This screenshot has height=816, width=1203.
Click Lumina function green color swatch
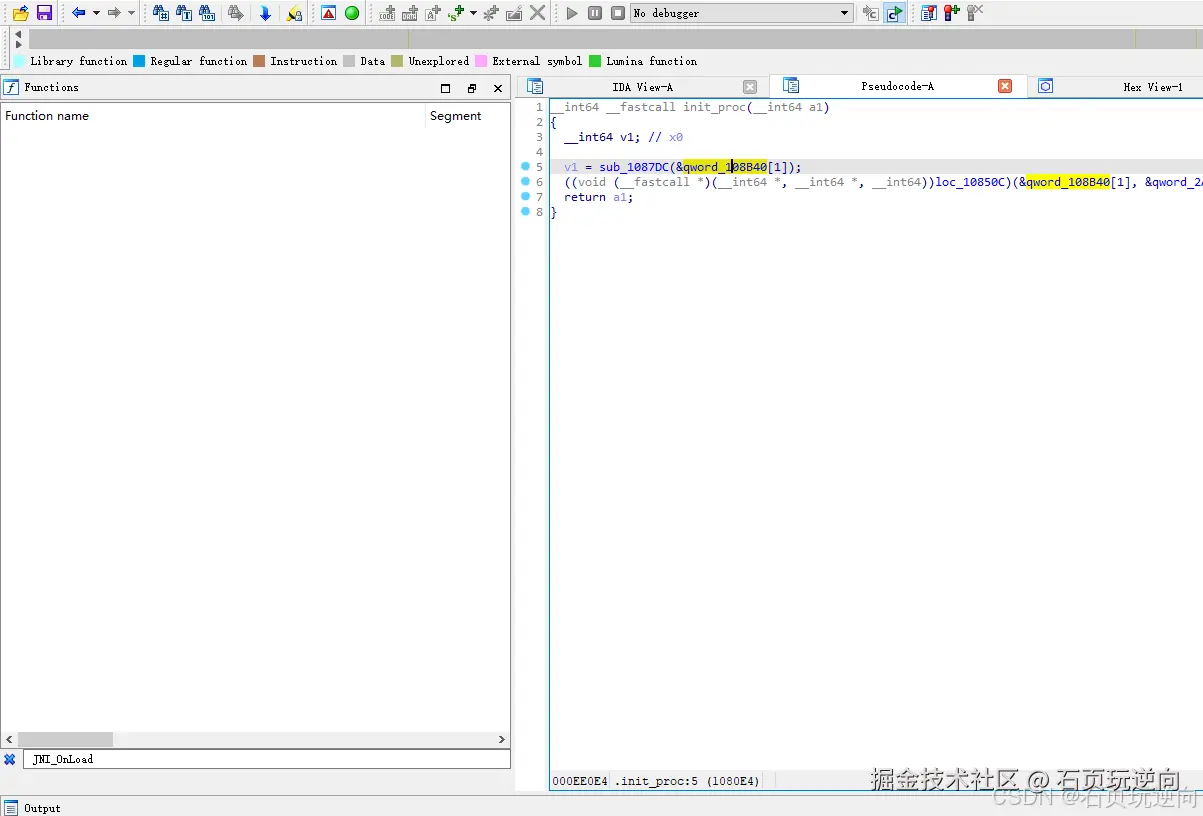pos(595,61)
